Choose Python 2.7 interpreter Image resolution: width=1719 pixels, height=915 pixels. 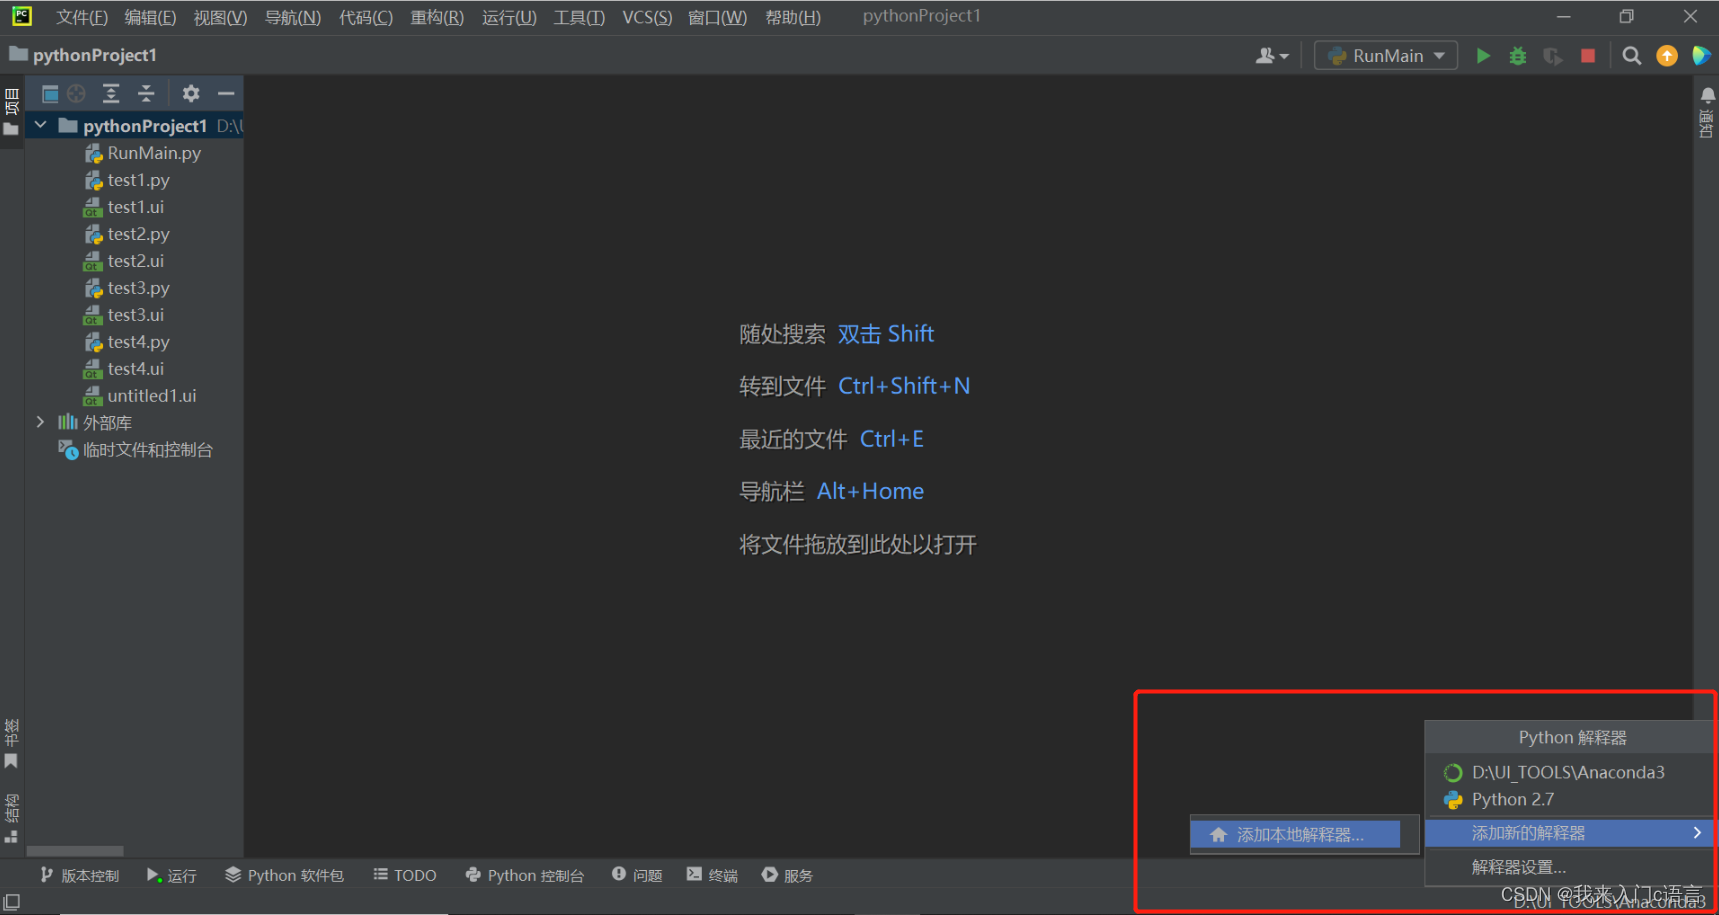[1568, 799]
